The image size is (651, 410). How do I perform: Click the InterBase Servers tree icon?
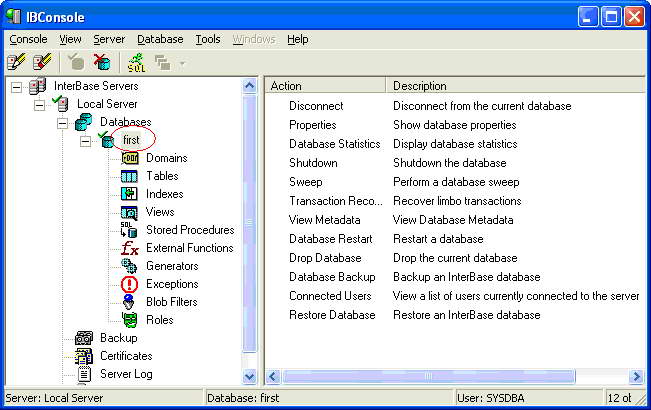pos(37,86)
